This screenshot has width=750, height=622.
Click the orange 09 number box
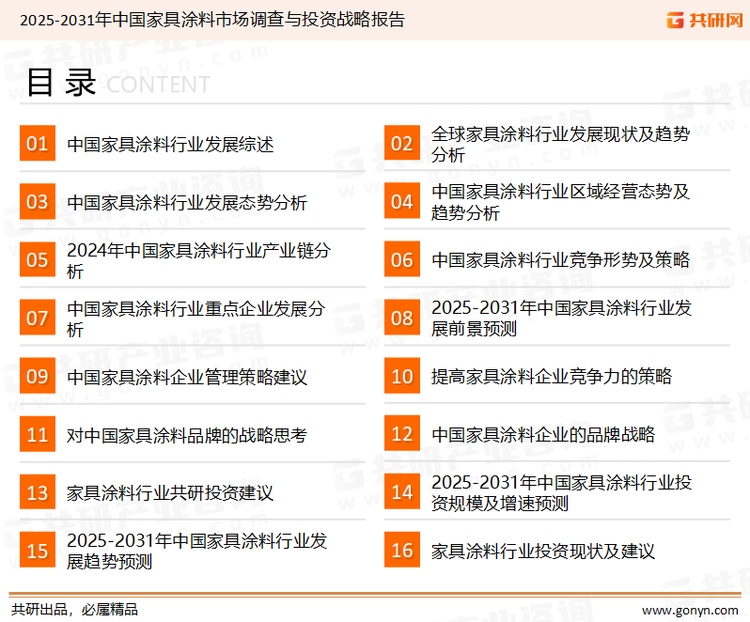[37, 376]
